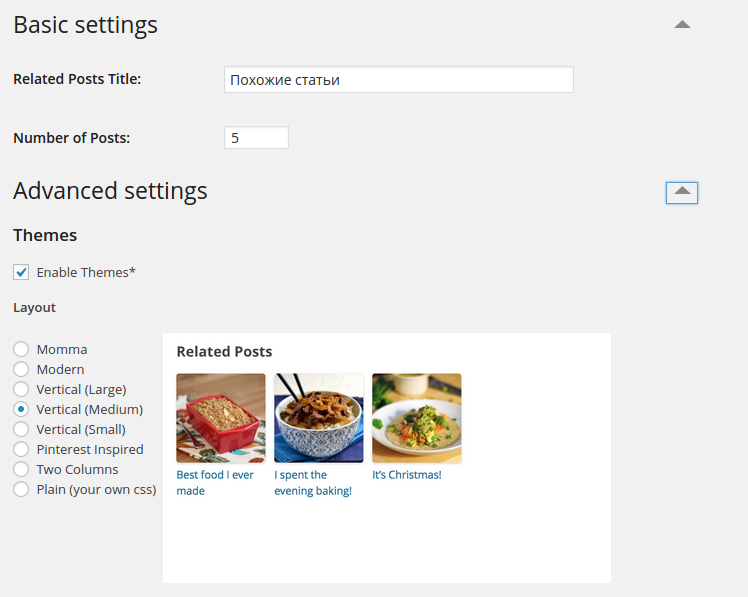Uncheck the Enable Themes checkbox
This screenshot has height=597, width=748.
[x=21, y=272]
